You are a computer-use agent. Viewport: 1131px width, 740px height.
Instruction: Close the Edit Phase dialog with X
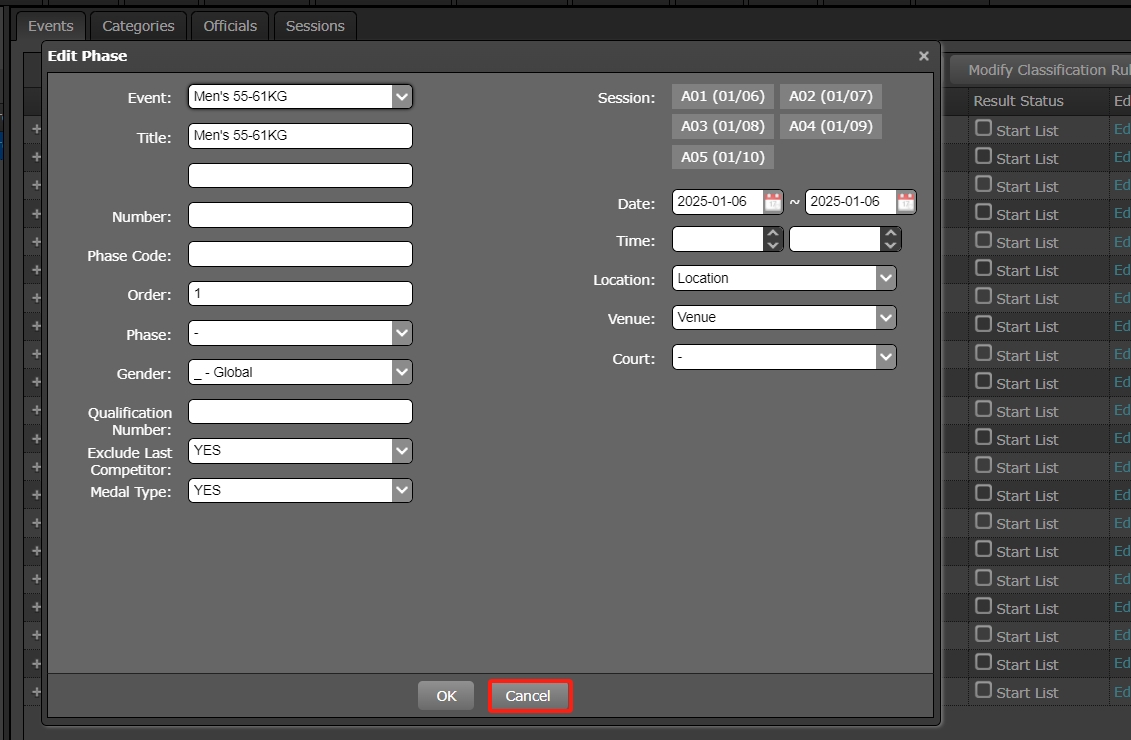(924, 56)
